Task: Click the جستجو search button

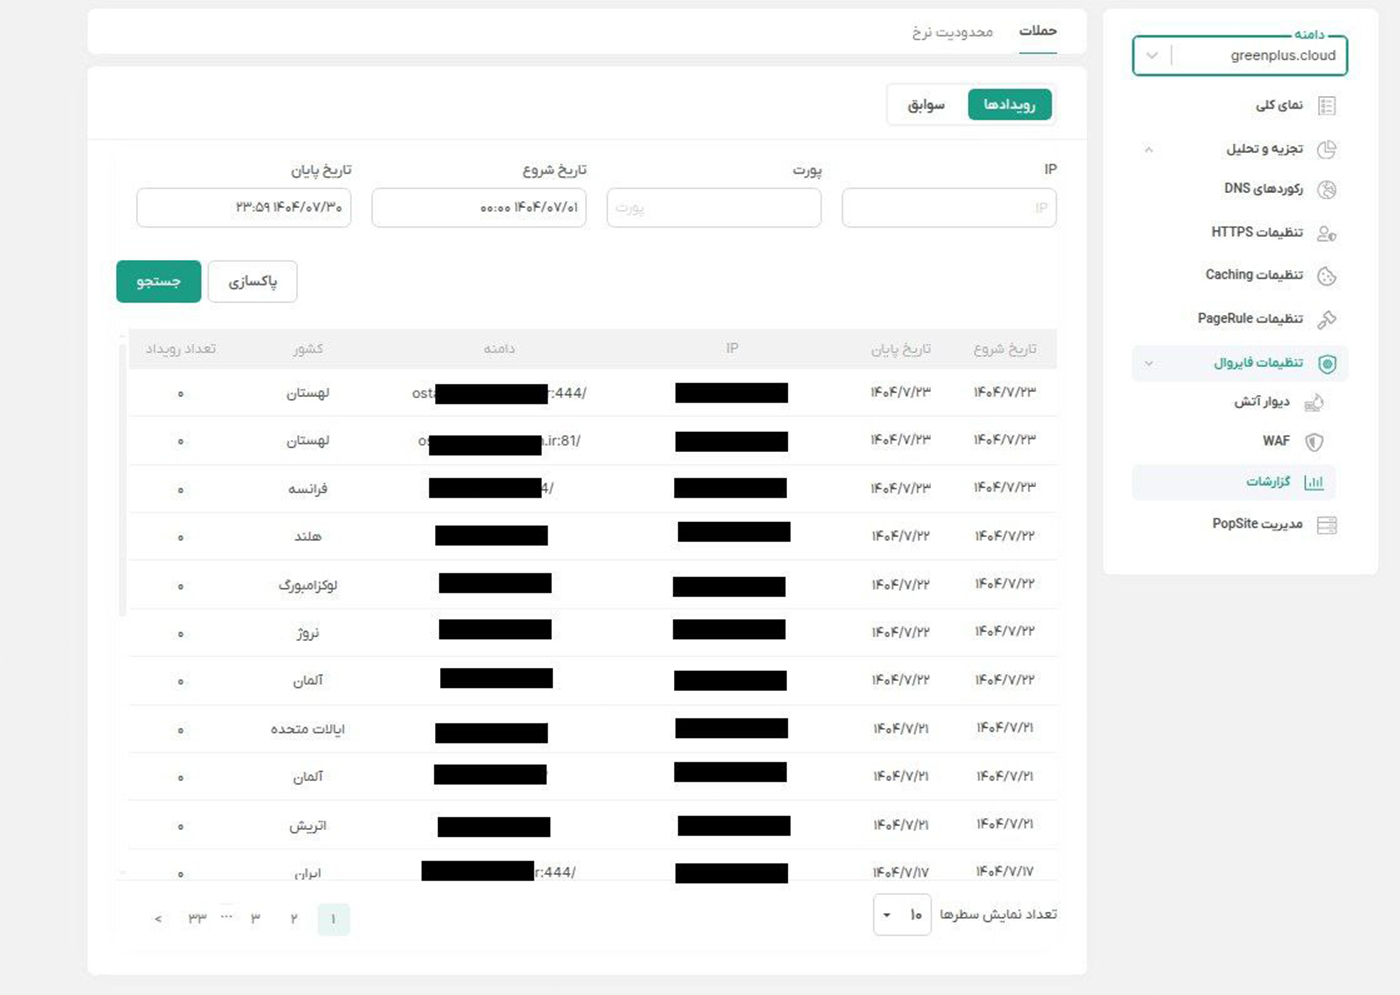Action: [x=158, y=281]
